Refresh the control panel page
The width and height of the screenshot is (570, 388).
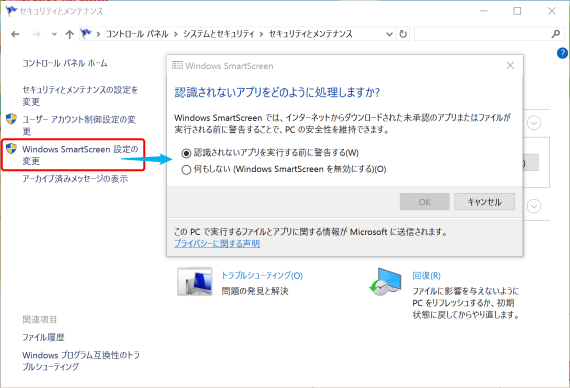tap(403, 34)
